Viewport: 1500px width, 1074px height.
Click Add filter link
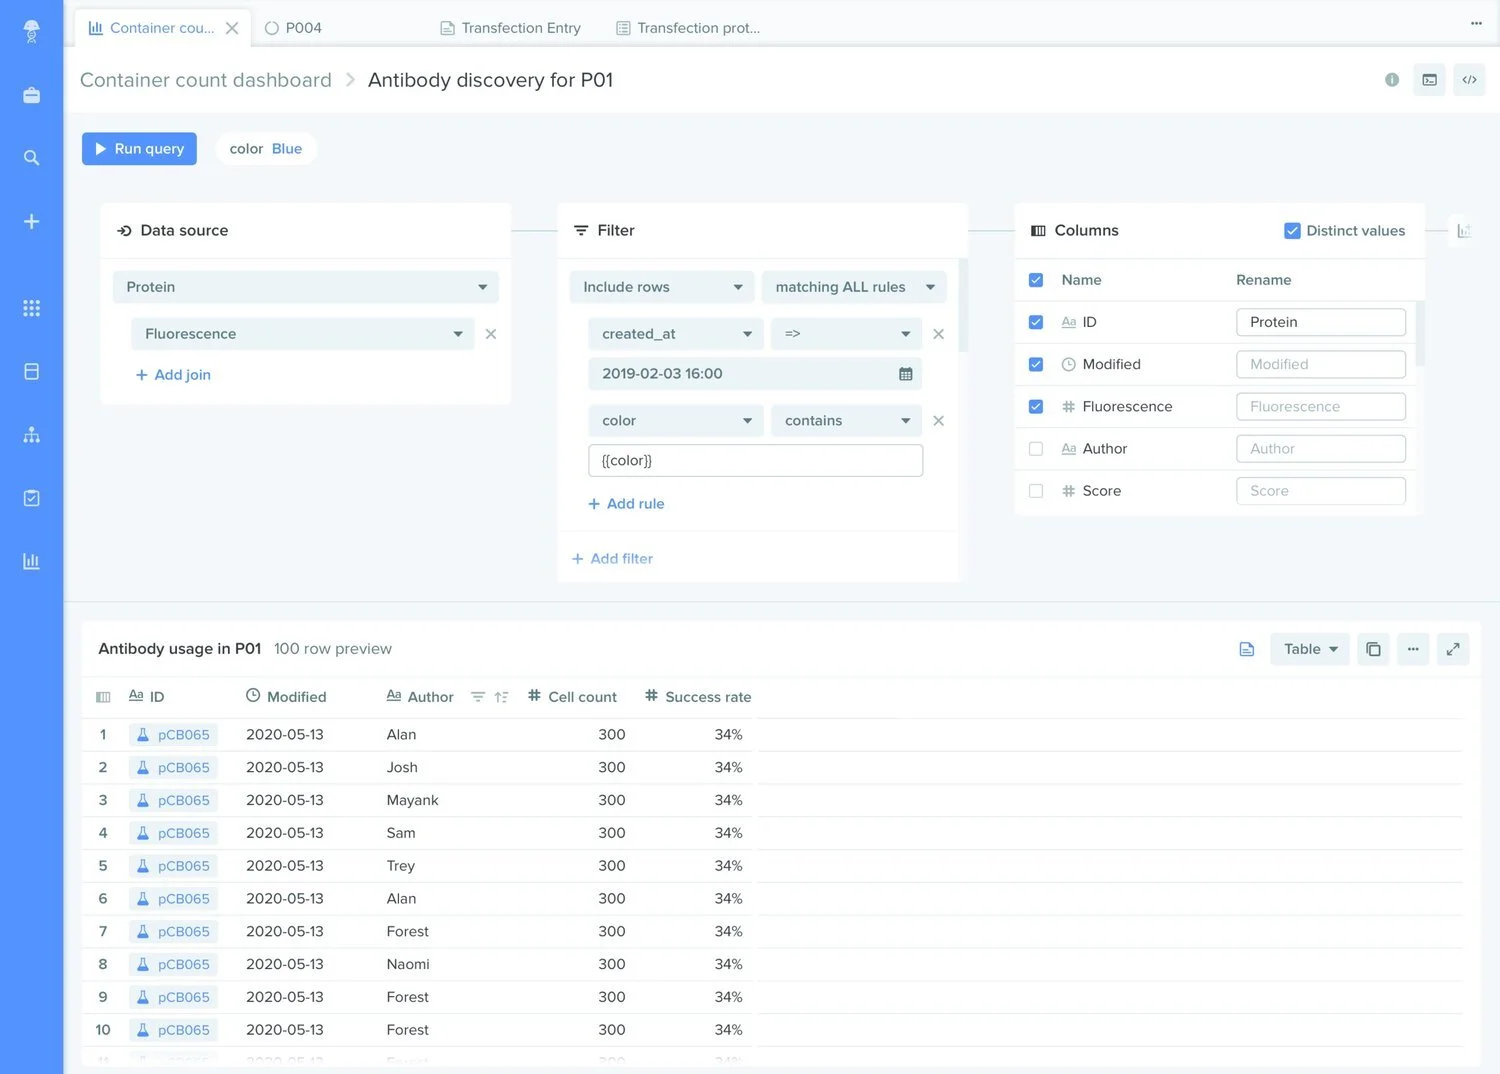pyautogui.click(x=612, y=559)
